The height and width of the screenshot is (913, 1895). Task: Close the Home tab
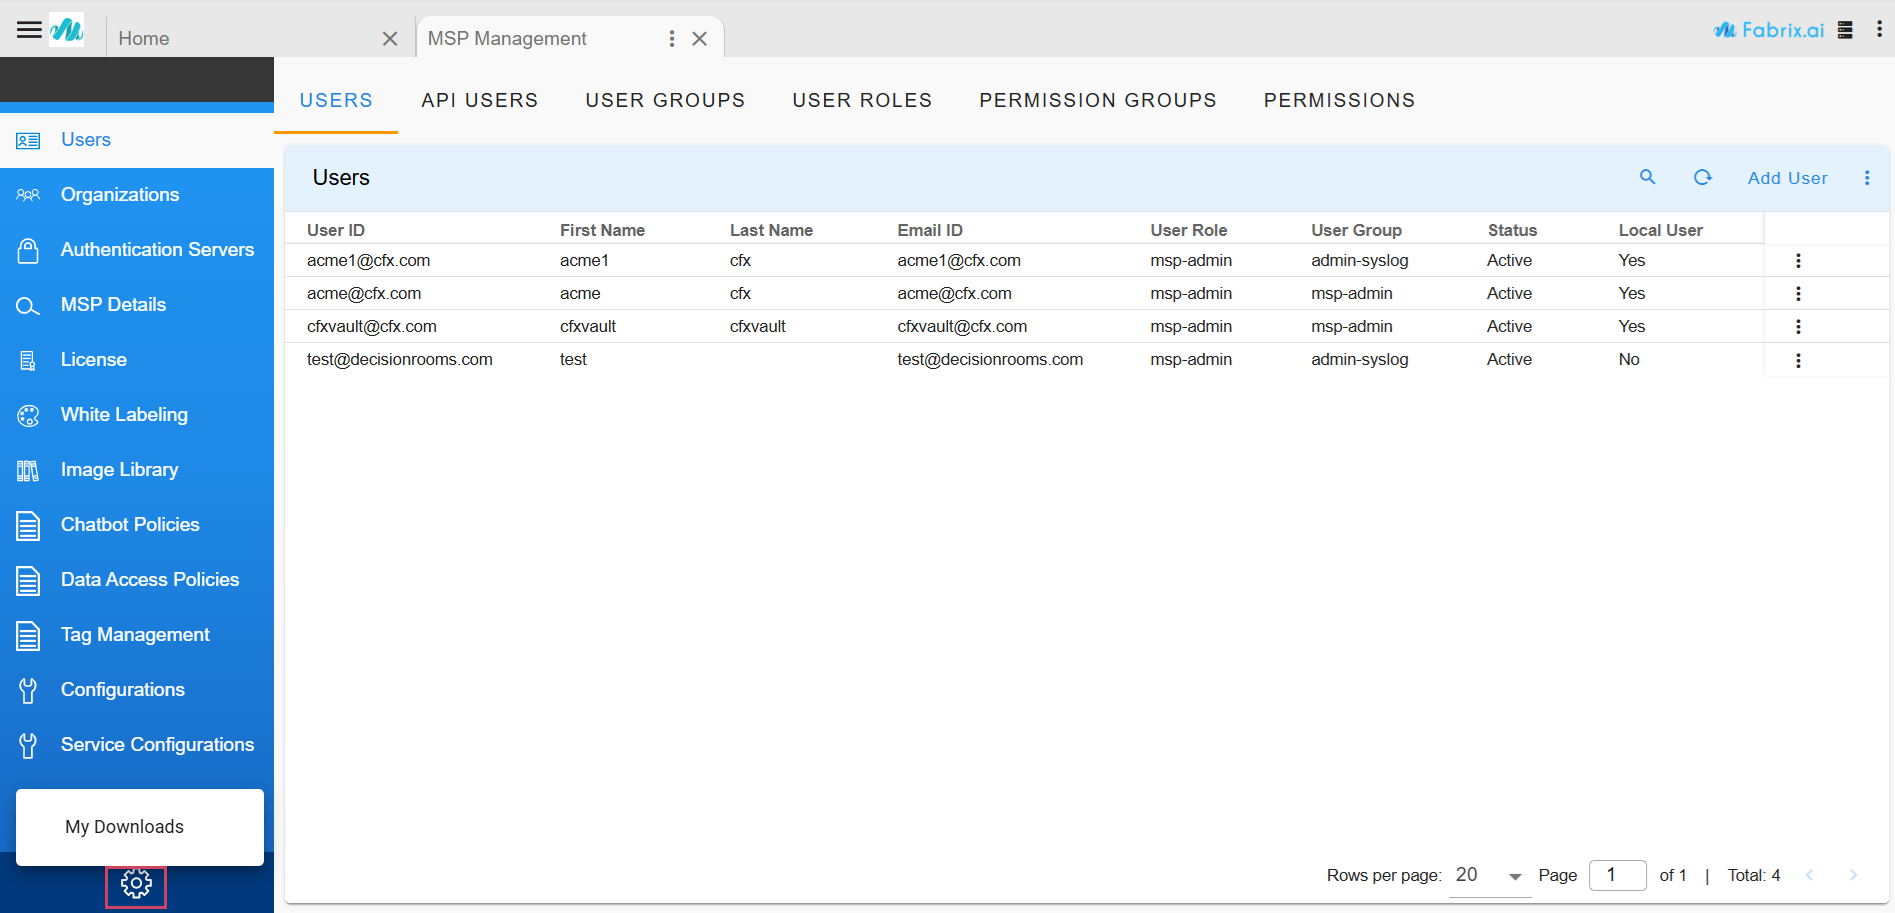tap(390, 39)
